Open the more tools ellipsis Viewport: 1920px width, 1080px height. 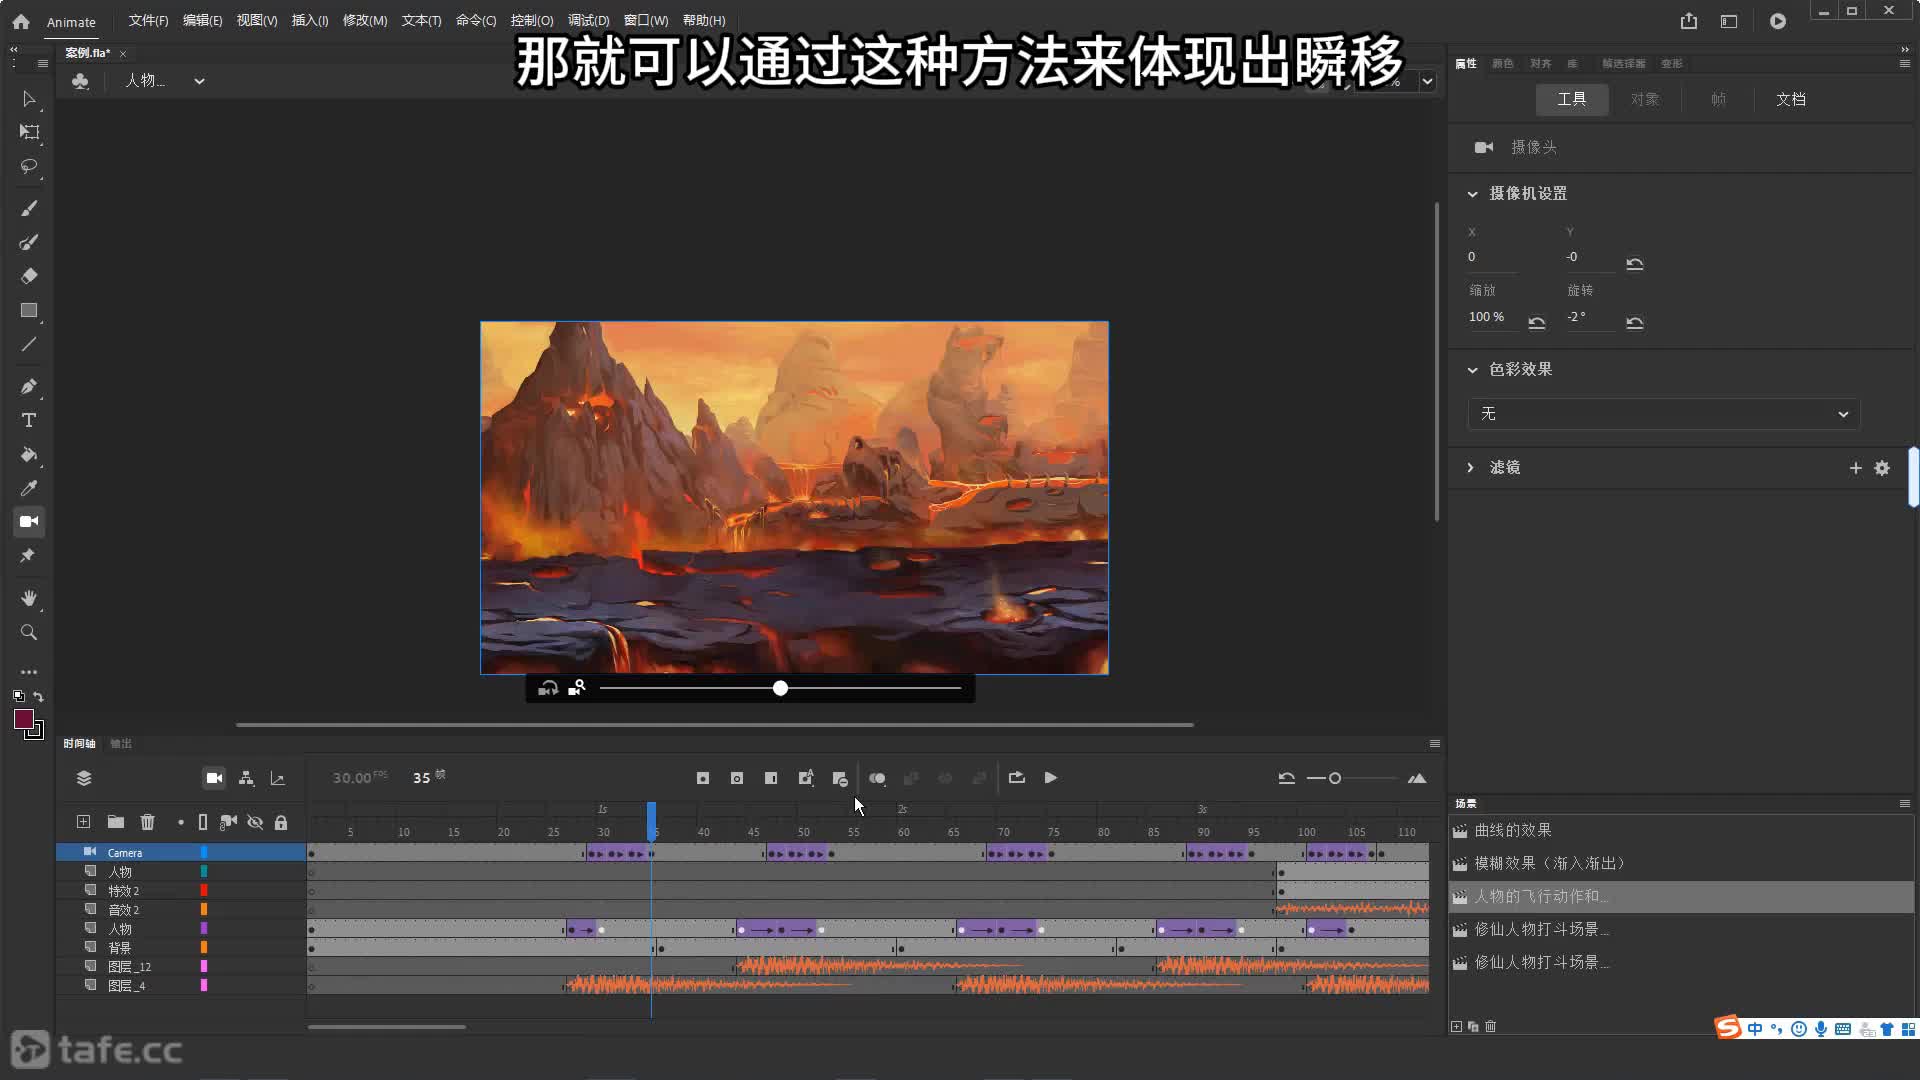point(29,672)
